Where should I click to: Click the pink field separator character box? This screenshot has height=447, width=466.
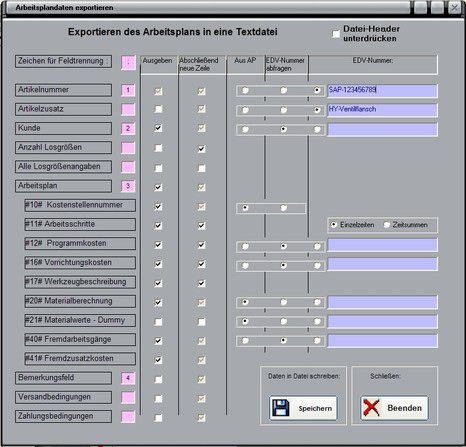click(x=128, y=62)
